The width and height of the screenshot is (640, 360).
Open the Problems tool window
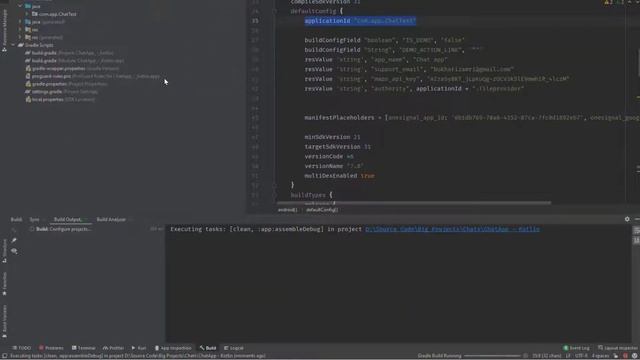coord(51,348)
